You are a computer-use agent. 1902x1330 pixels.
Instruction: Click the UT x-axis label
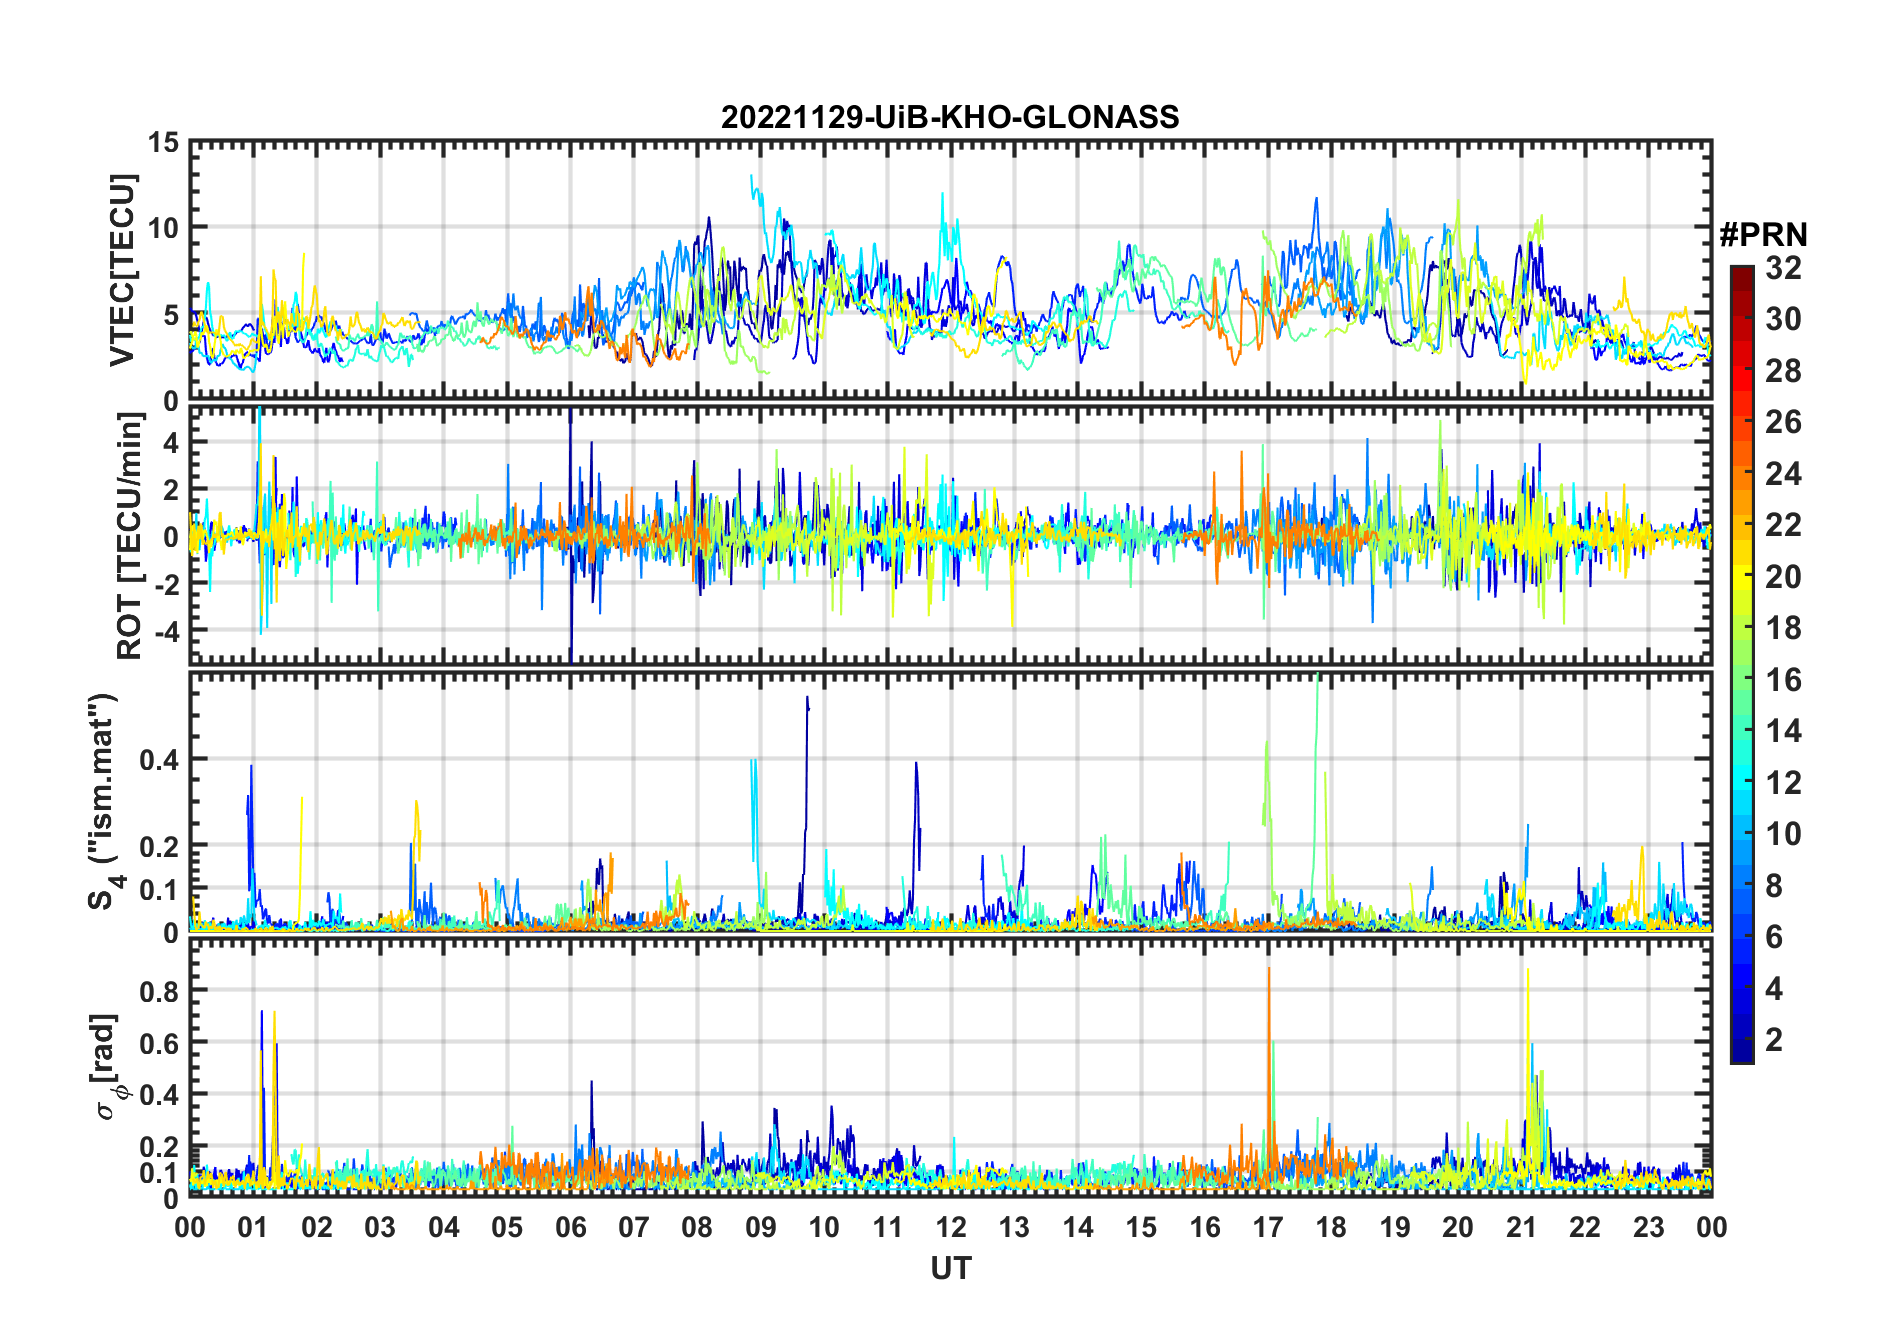pos(951,1269)
